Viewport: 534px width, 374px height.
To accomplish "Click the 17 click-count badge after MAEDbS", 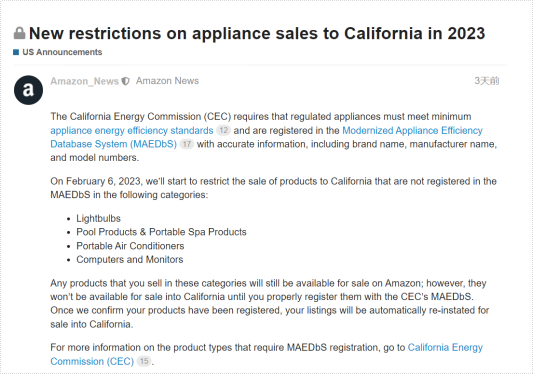I will click(187, 144).
